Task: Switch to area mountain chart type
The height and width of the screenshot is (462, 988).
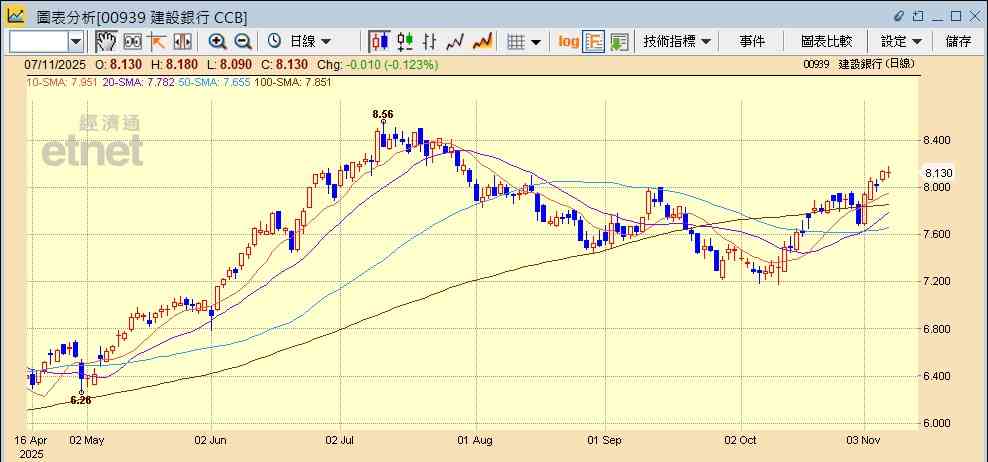Action: pos(482,41)
